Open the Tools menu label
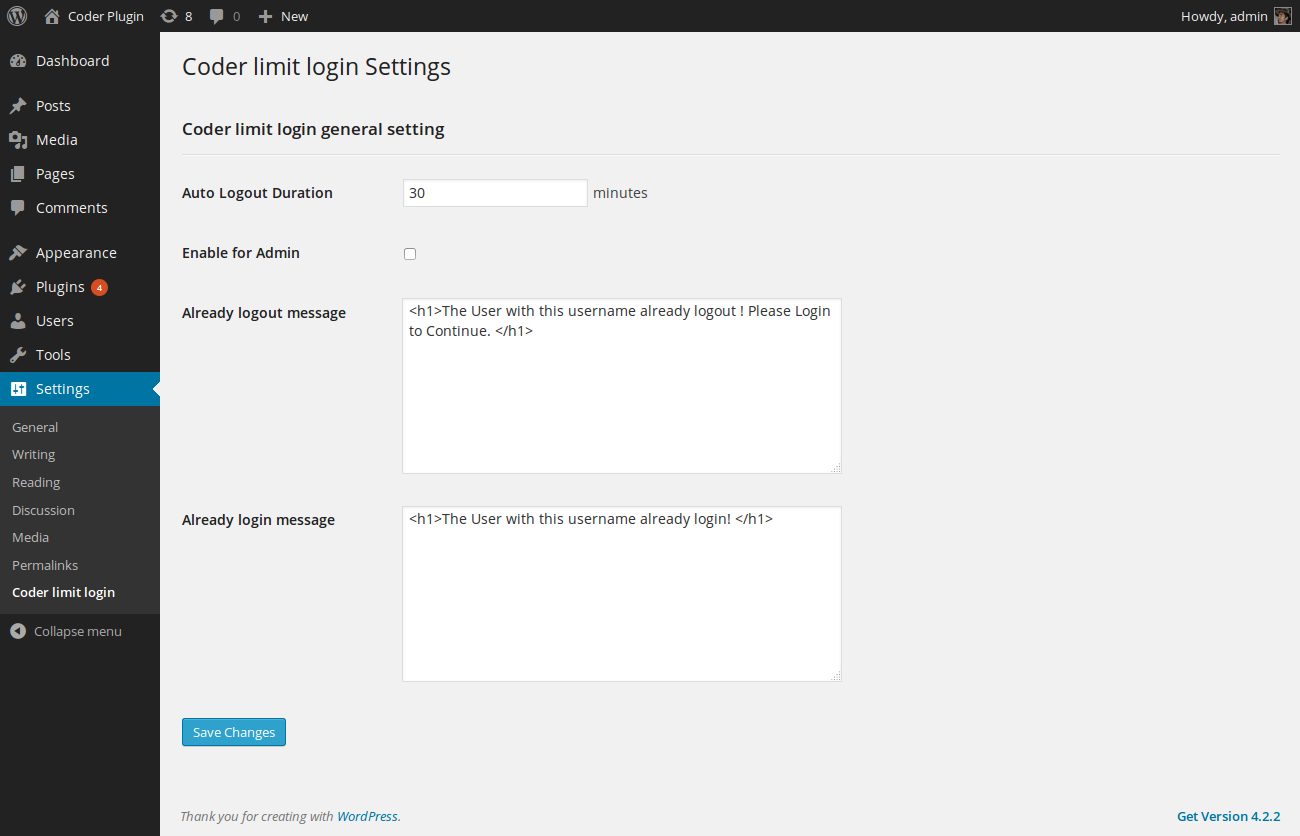 53,355
